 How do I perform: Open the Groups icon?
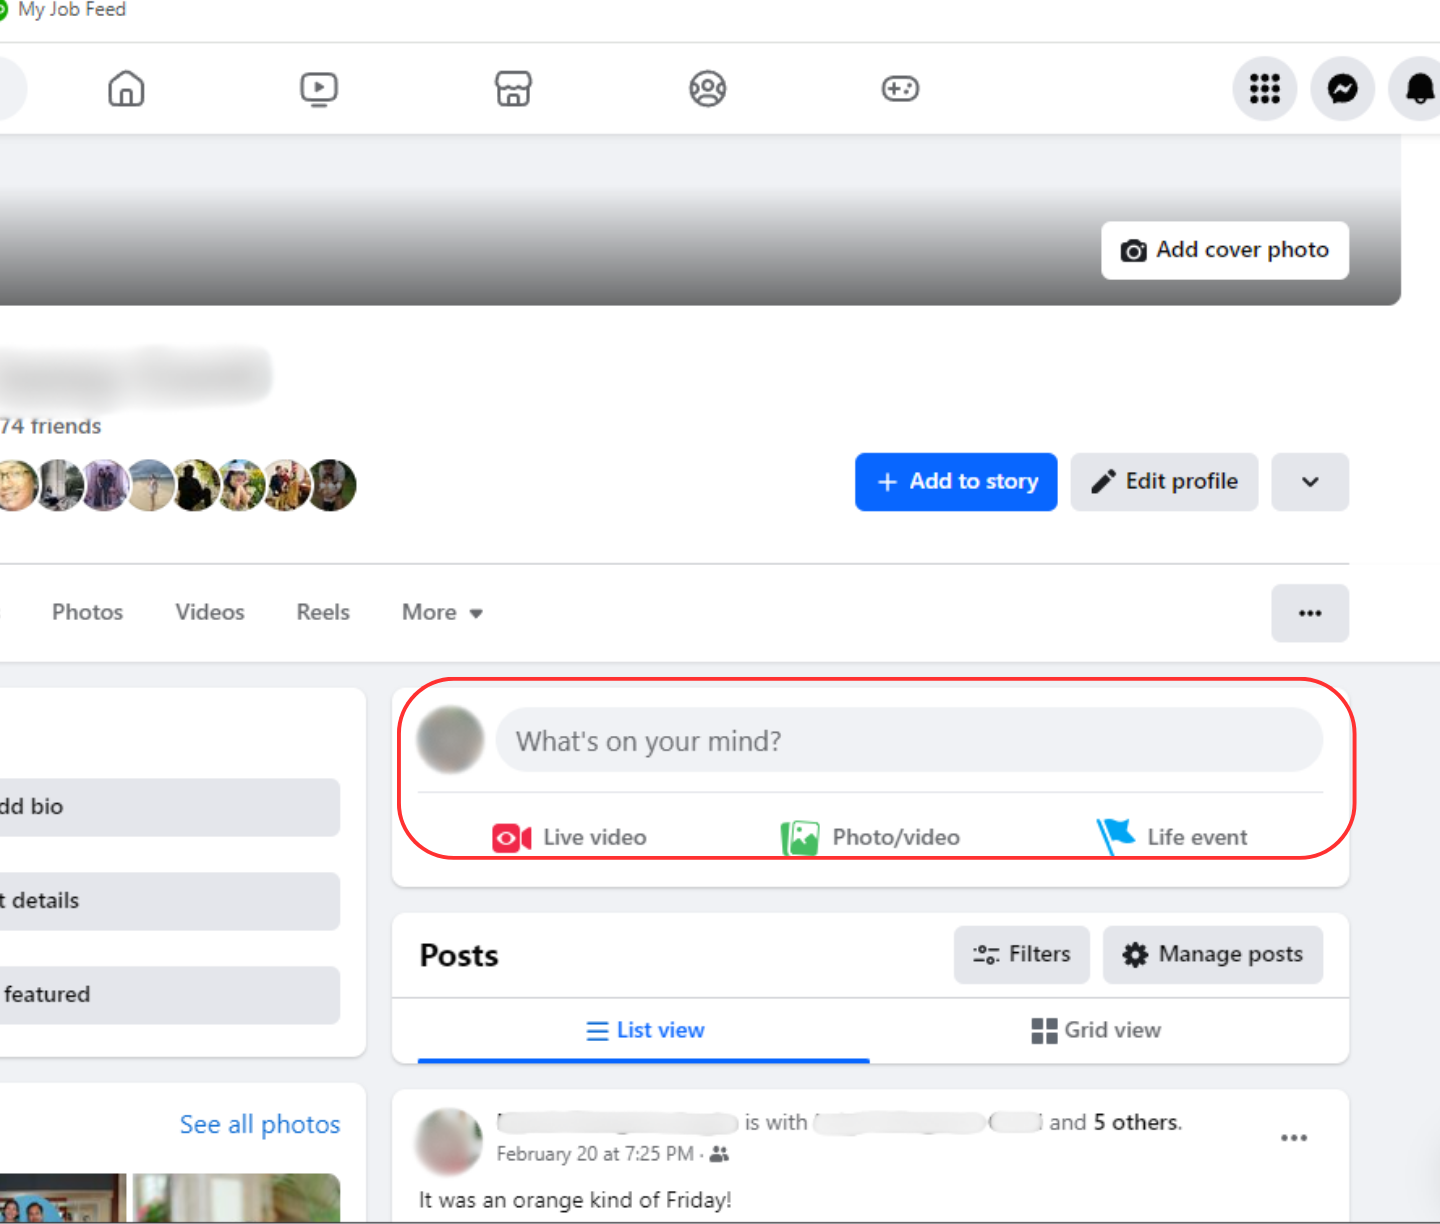point(707,89)
